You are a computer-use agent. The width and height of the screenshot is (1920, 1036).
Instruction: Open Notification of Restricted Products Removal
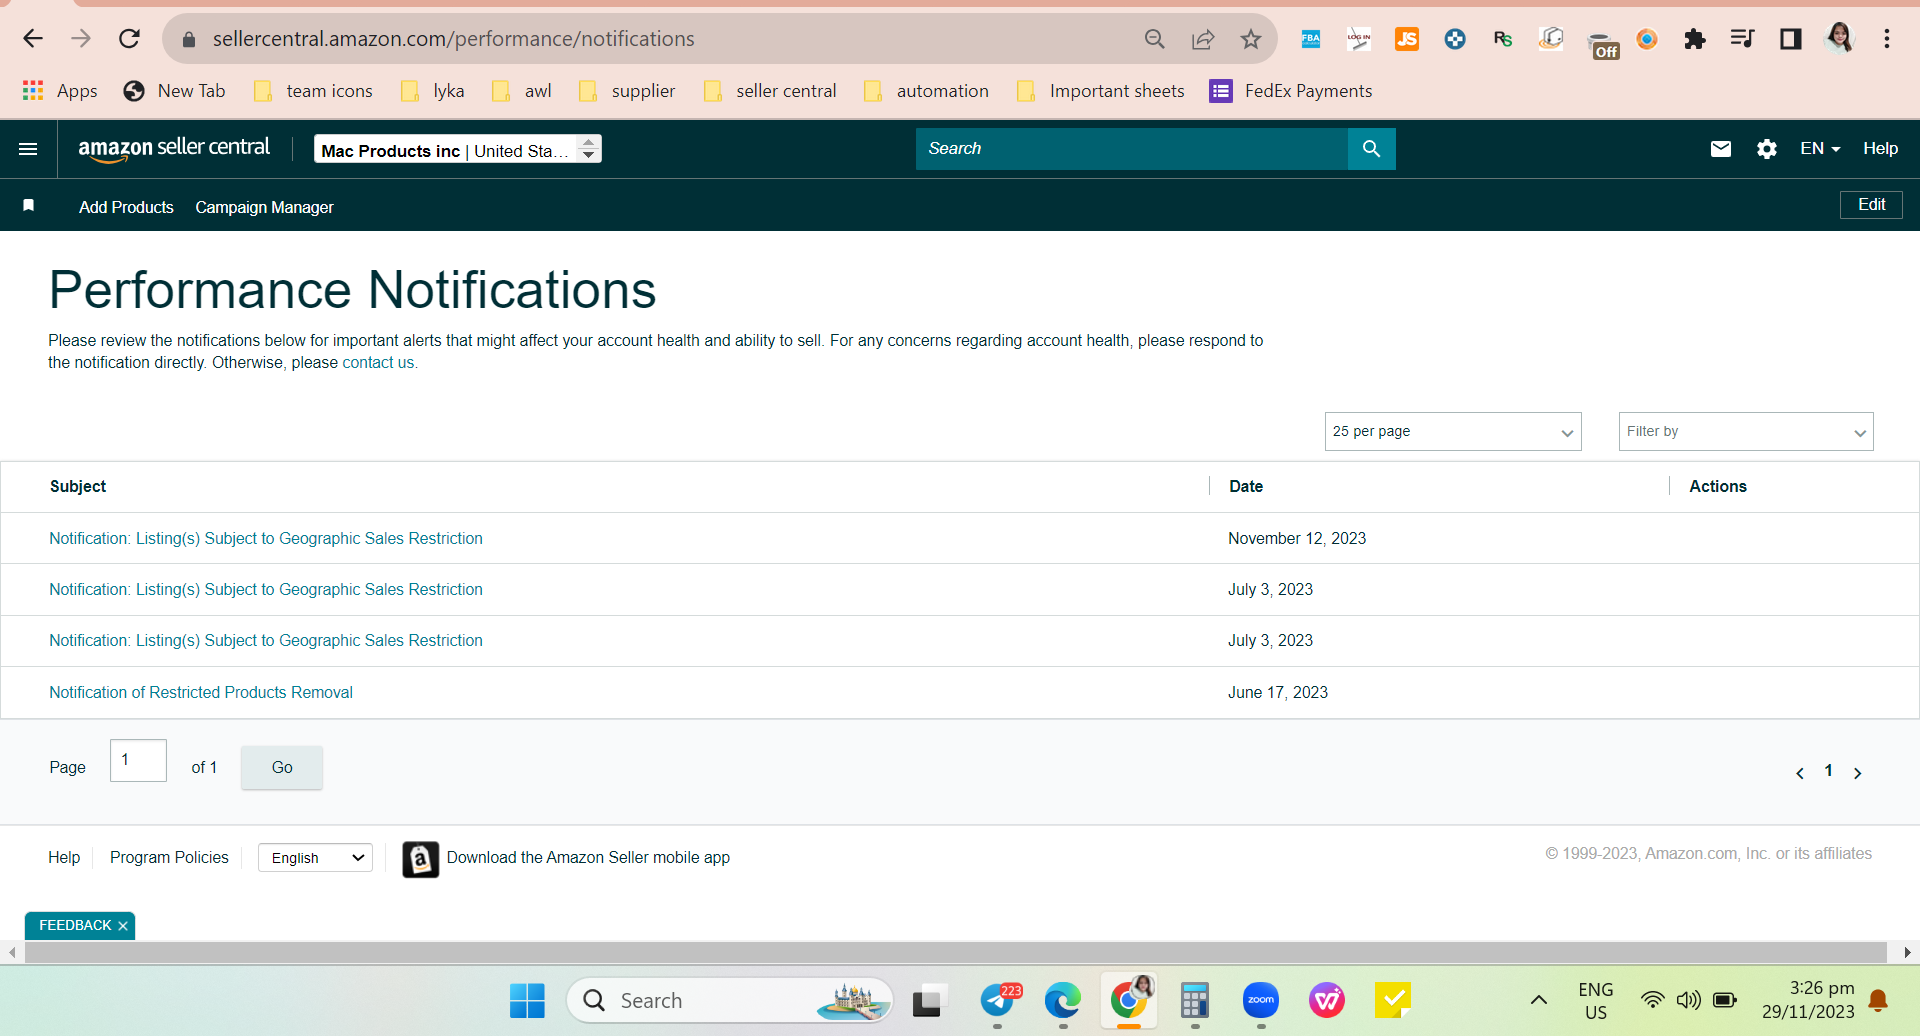[x=201, y=693]
